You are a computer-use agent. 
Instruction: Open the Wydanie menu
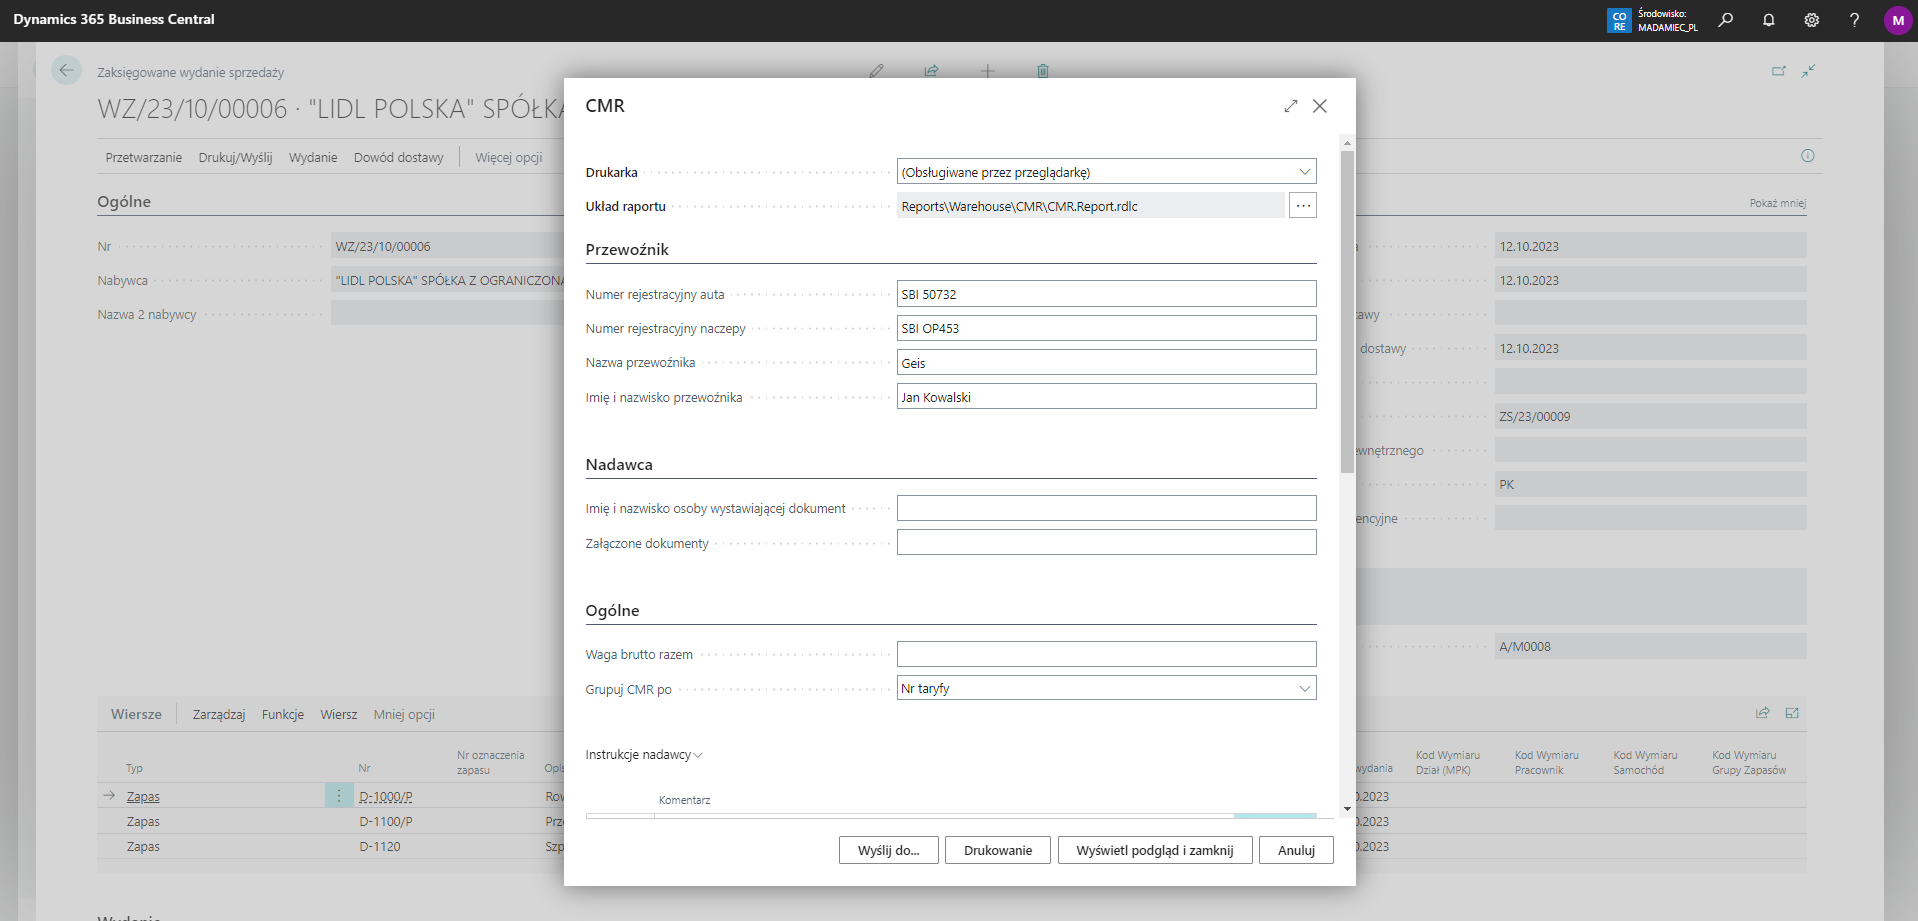(x=313, y=157)
